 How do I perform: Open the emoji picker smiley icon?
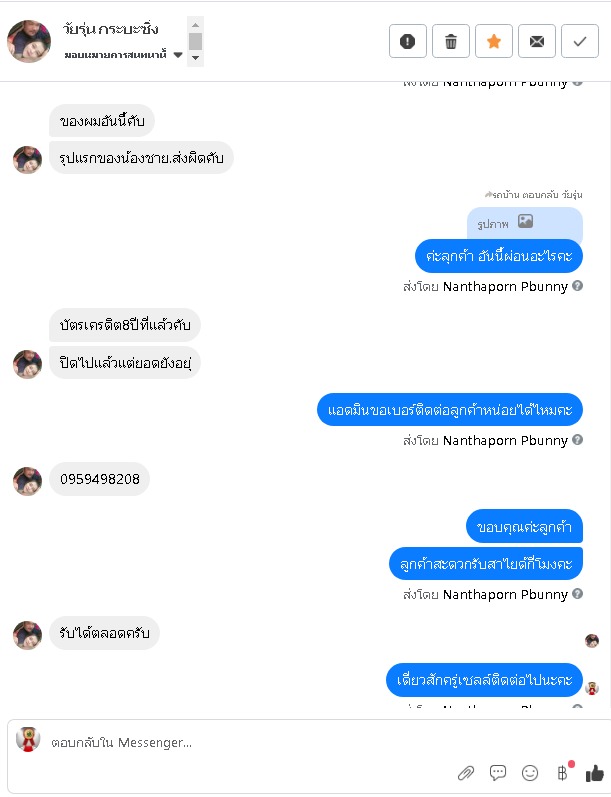point(530,773)
